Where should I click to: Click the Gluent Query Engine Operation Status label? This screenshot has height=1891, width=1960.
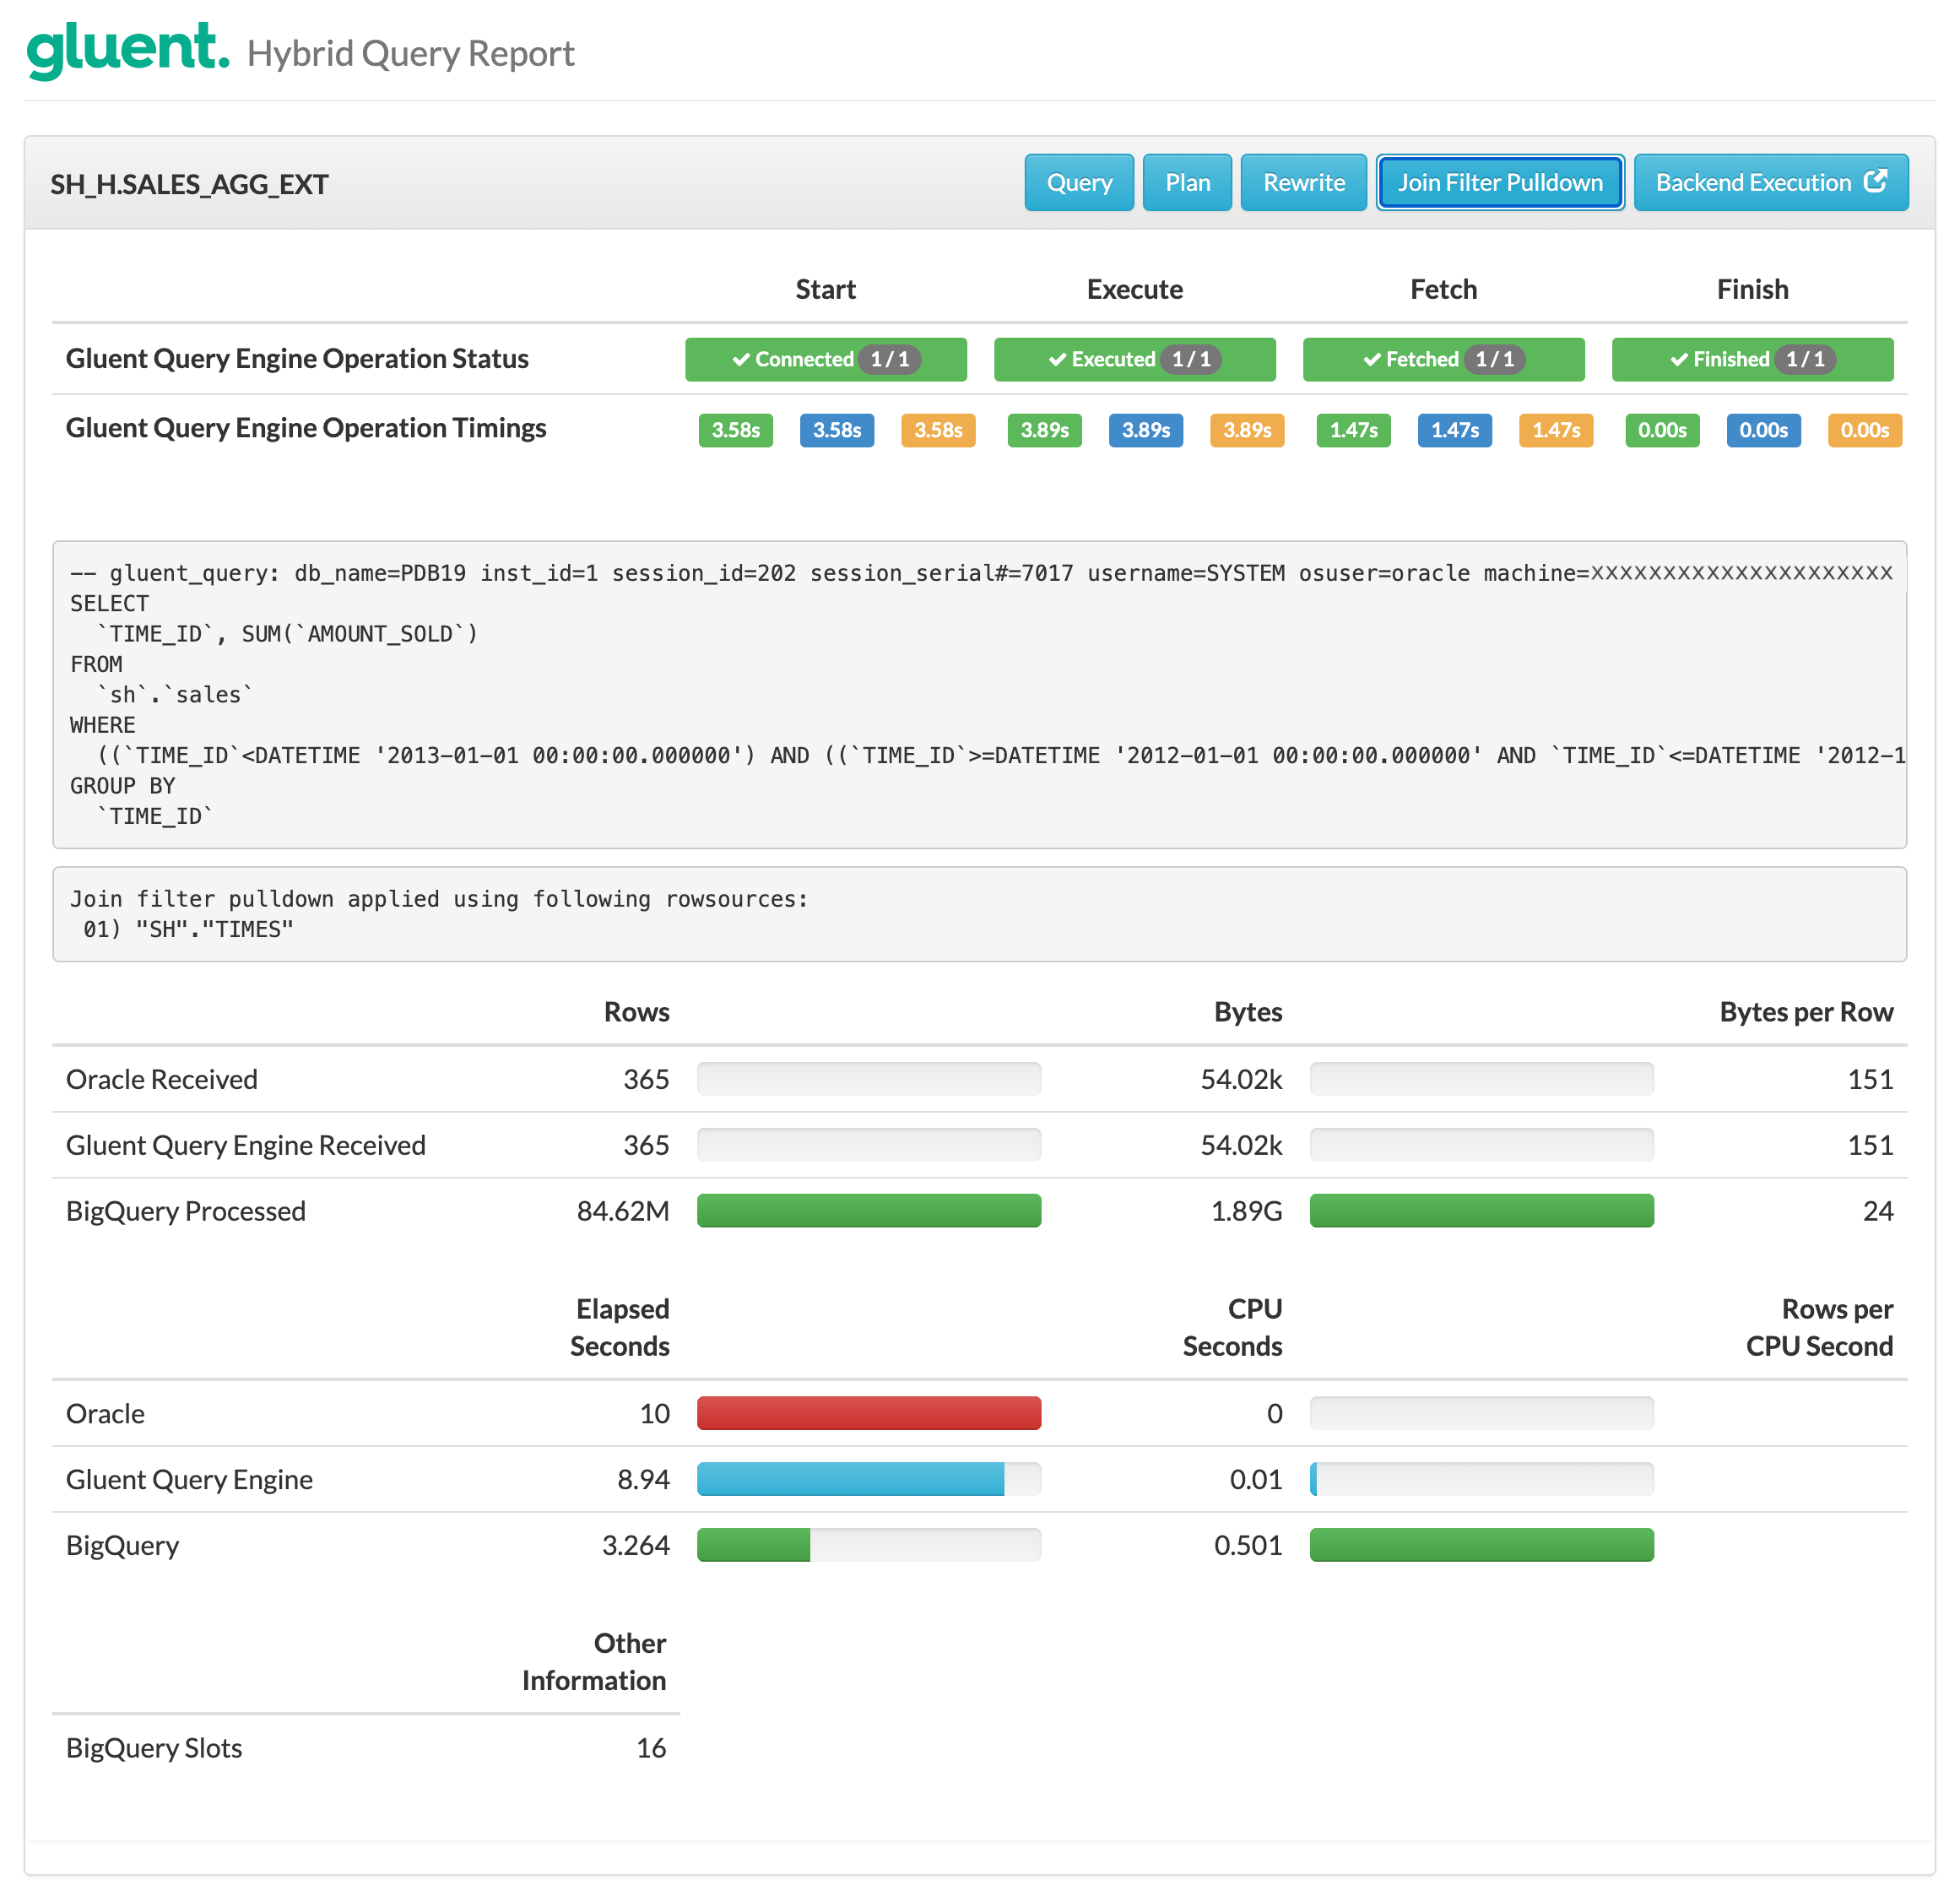(x=297, y=359)
